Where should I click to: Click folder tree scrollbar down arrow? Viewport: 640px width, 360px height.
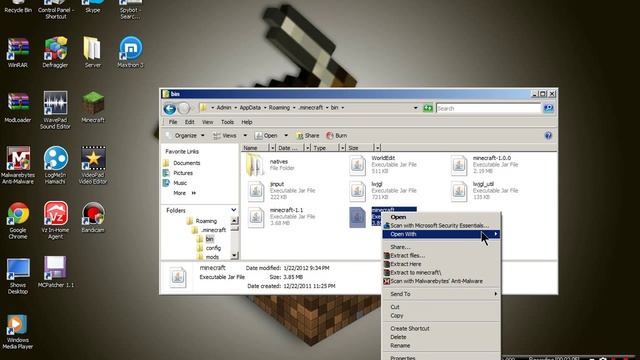pos(234,256)
